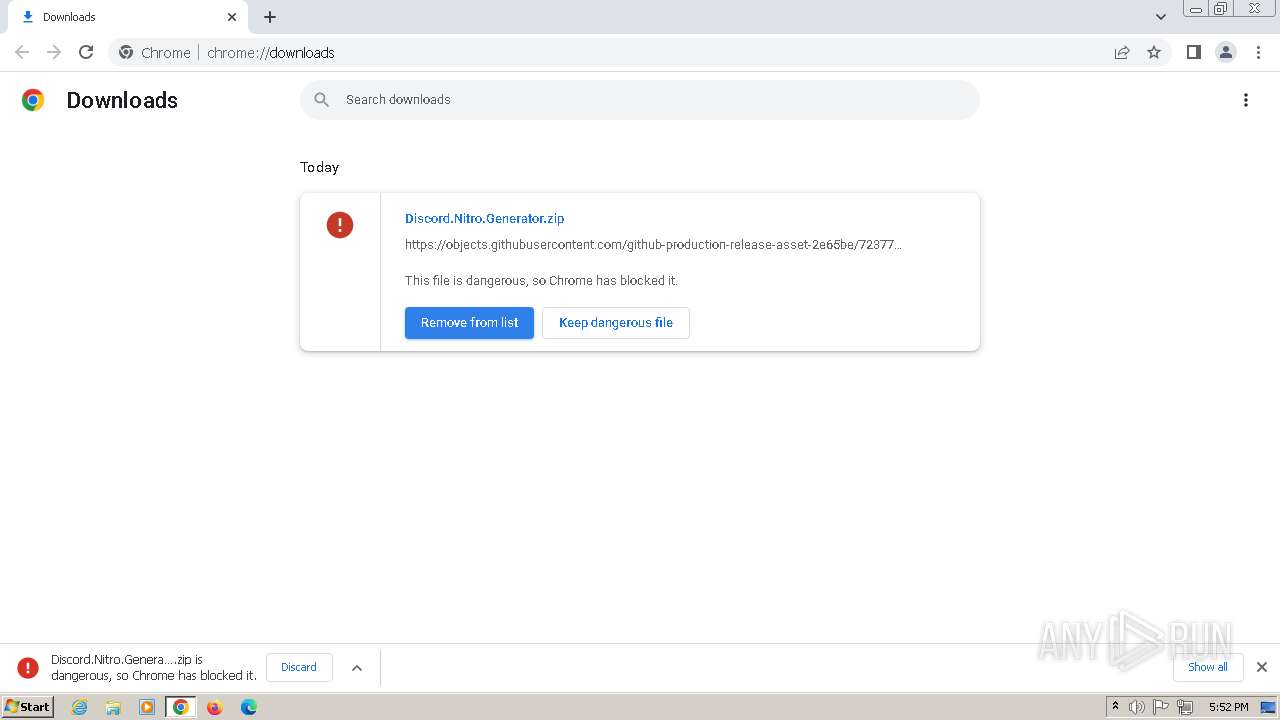Open the Discord.Nitro.Generator.zip link
Image resolution: width=1280 pixels, height=720 pixels.
click(484, 218)
